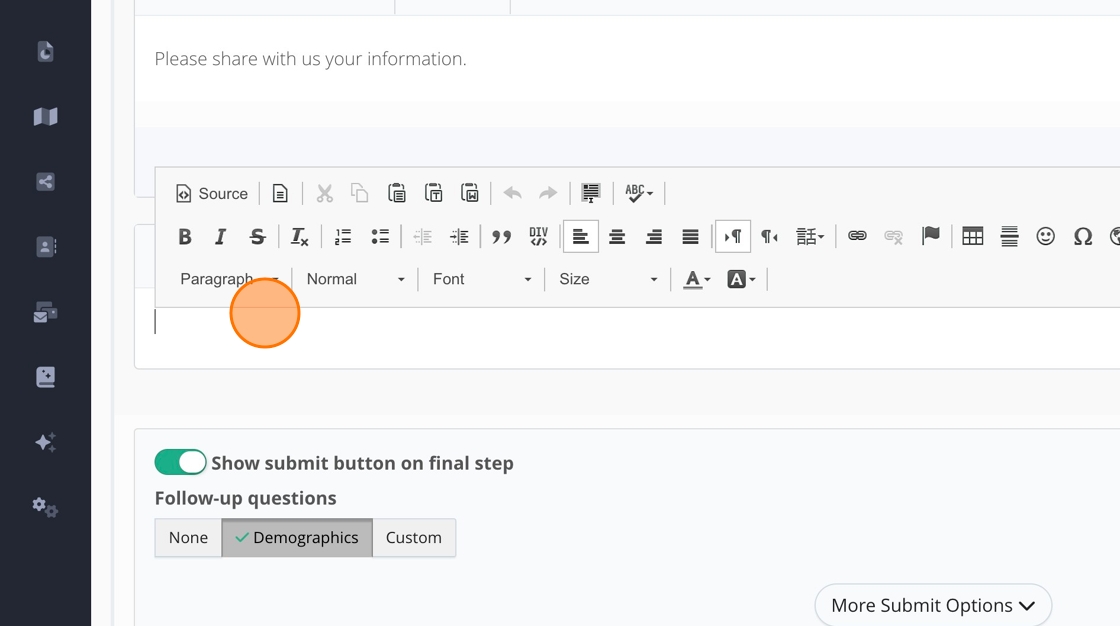This screenshot has width=1120, height=626.
Task: Open the Font dropdown
Action: pos(481,279)
